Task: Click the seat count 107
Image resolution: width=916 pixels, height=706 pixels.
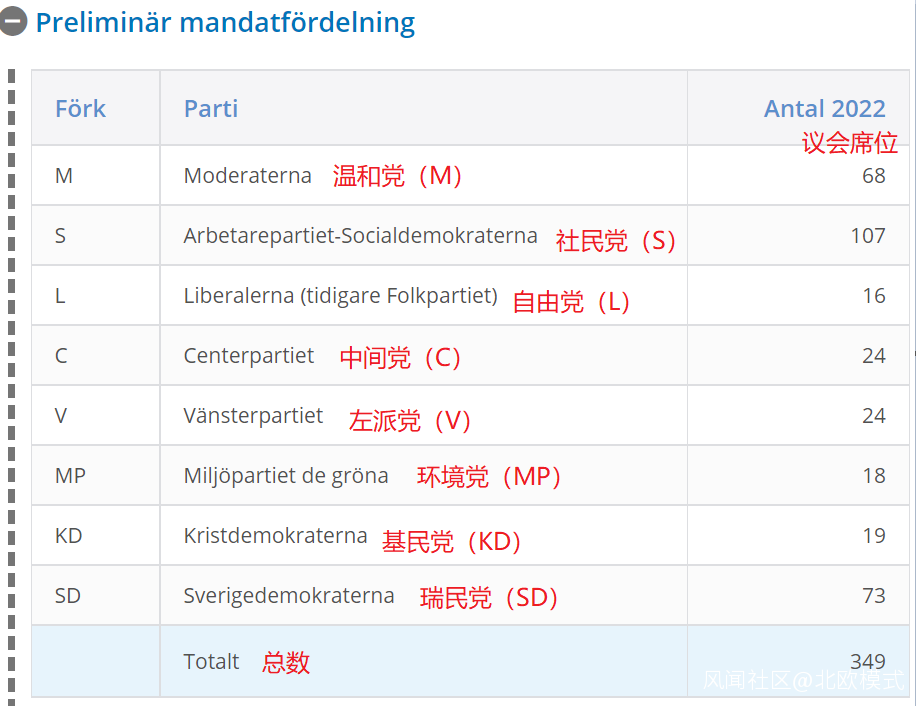Action: (868, 236)
